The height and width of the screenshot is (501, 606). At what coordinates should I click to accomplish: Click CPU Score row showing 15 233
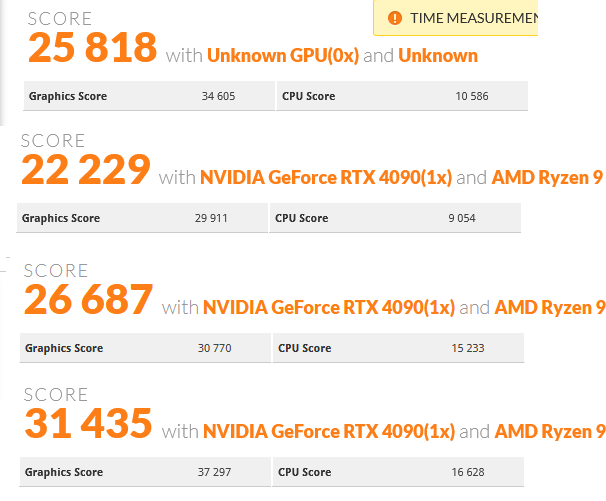click(398, 348)
